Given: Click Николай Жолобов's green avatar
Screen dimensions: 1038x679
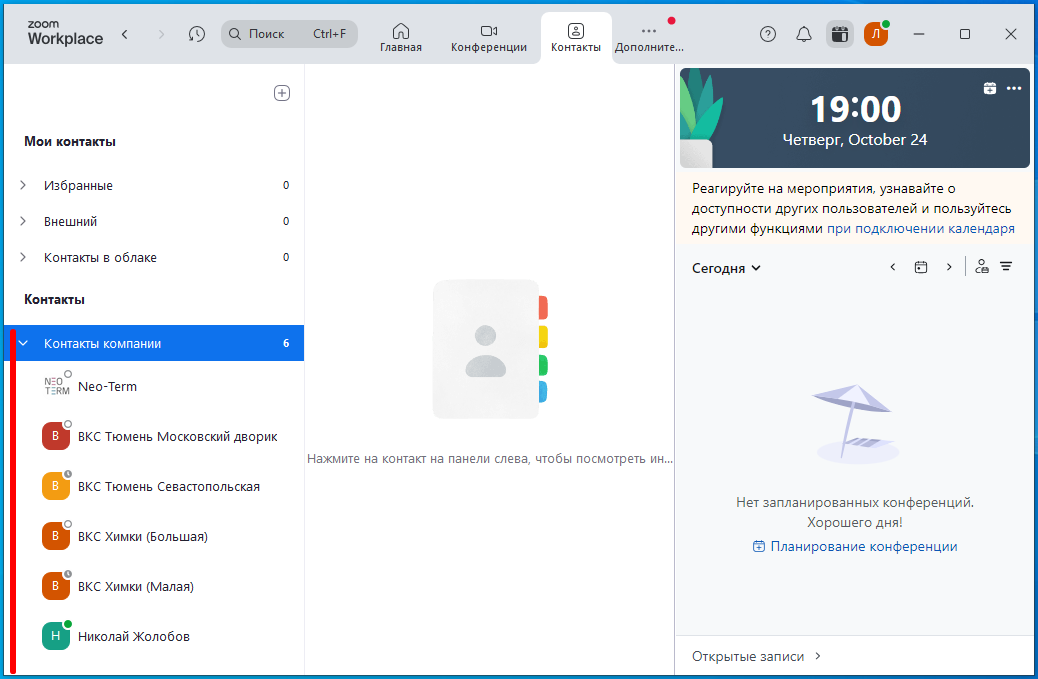Looking at the screenshot, I should (x=56, y=636).
